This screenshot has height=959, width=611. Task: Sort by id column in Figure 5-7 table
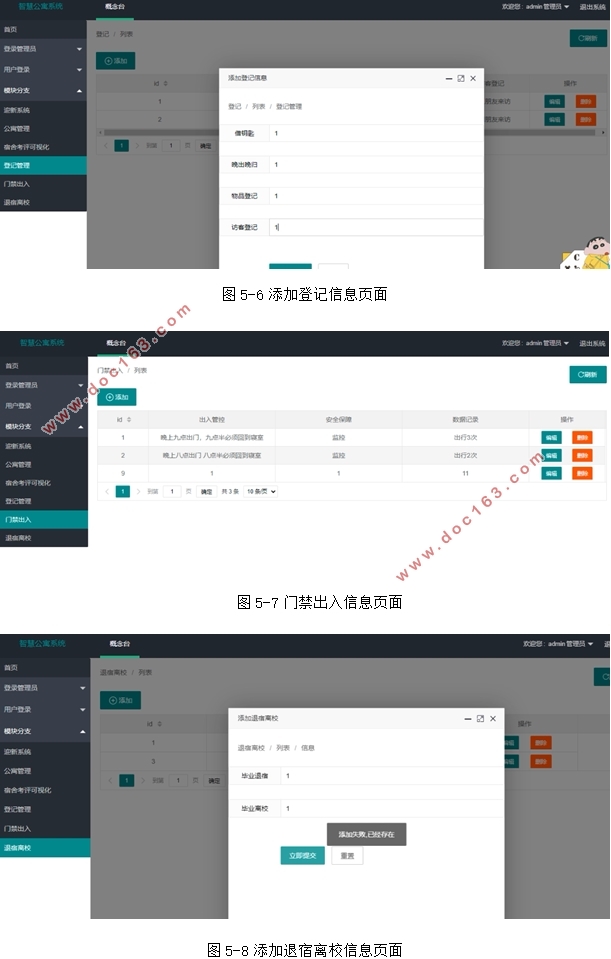coord(128,420)
